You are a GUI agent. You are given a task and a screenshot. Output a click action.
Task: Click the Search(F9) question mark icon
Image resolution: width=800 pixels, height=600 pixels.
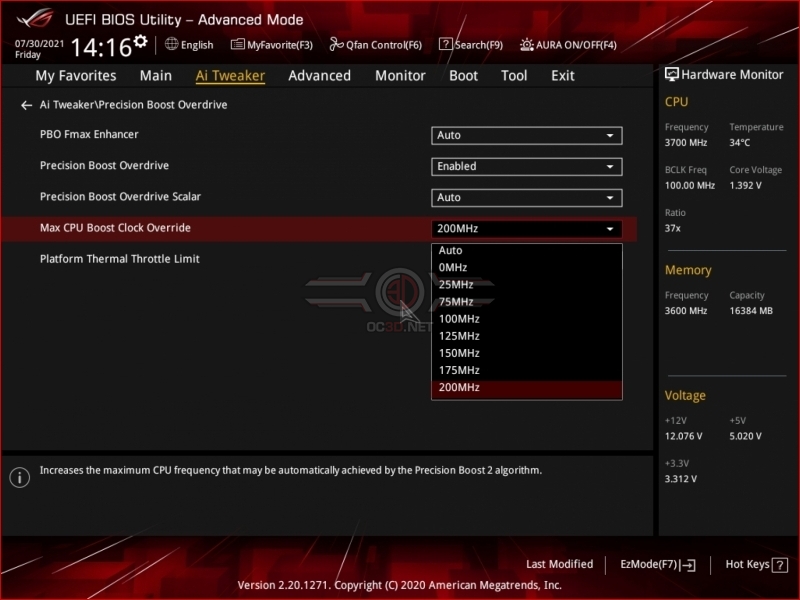click(x=445, y=44)
